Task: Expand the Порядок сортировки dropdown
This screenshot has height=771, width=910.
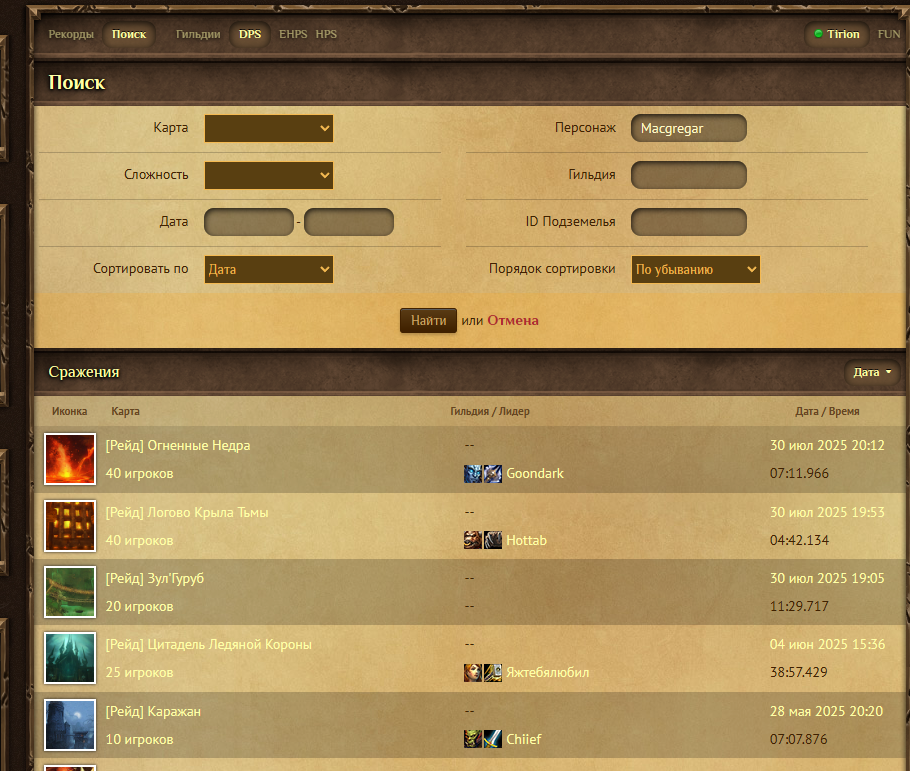Action: click(695, 269)
